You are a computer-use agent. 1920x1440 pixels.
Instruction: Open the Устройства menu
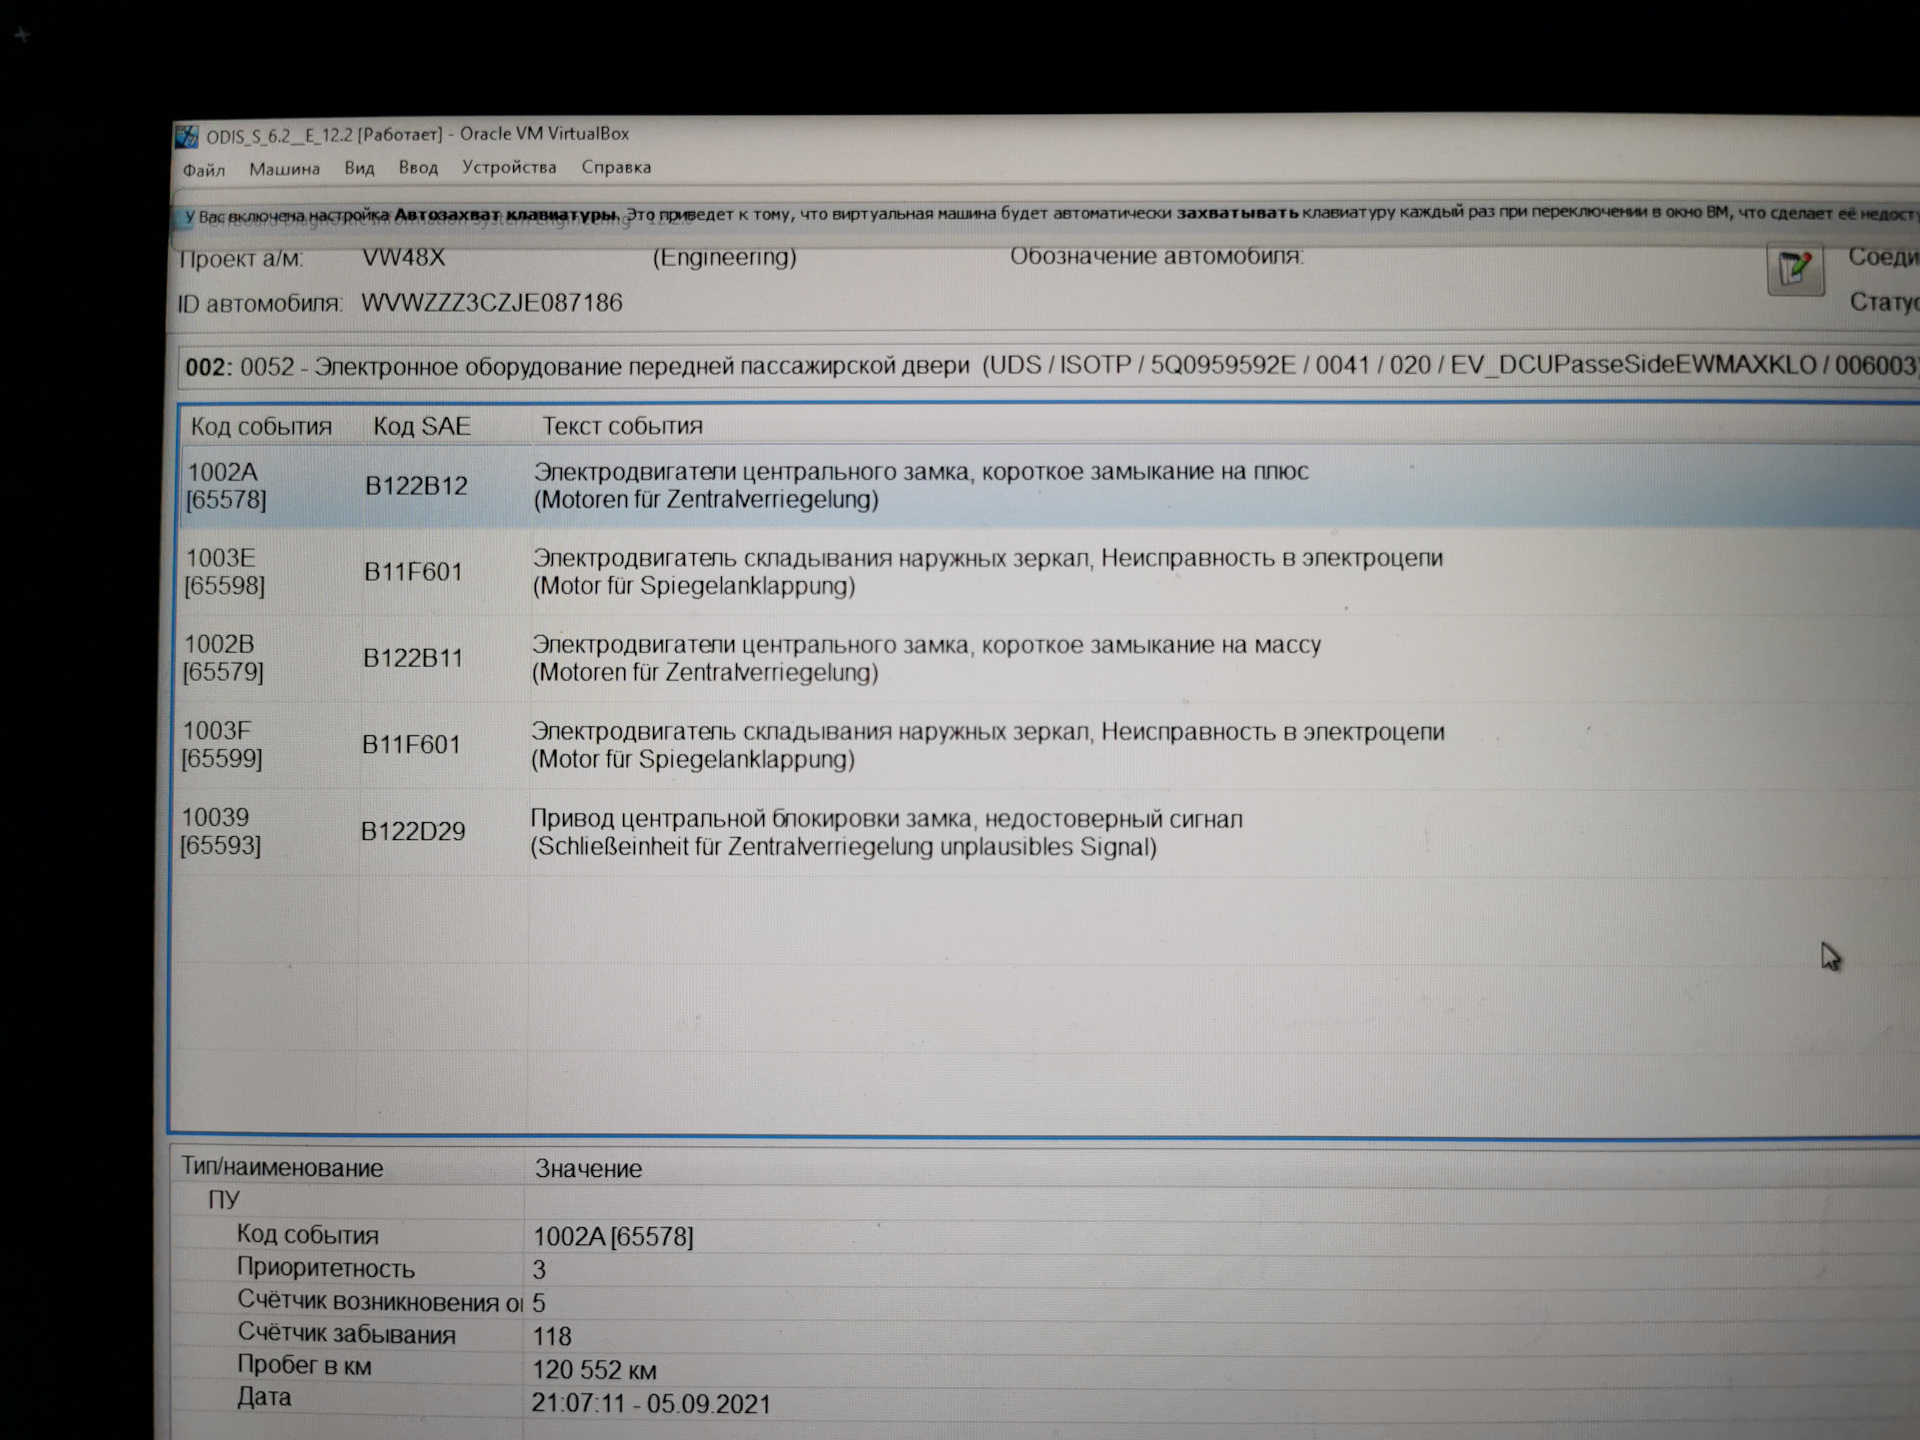(509, 167)
